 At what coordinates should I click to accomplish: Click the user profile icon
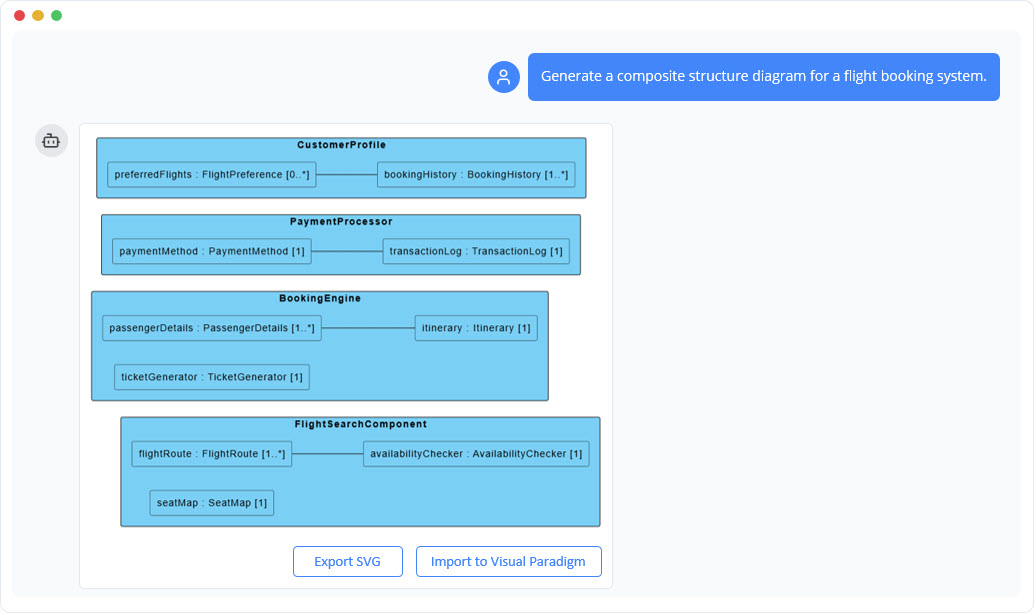(503, 77)
